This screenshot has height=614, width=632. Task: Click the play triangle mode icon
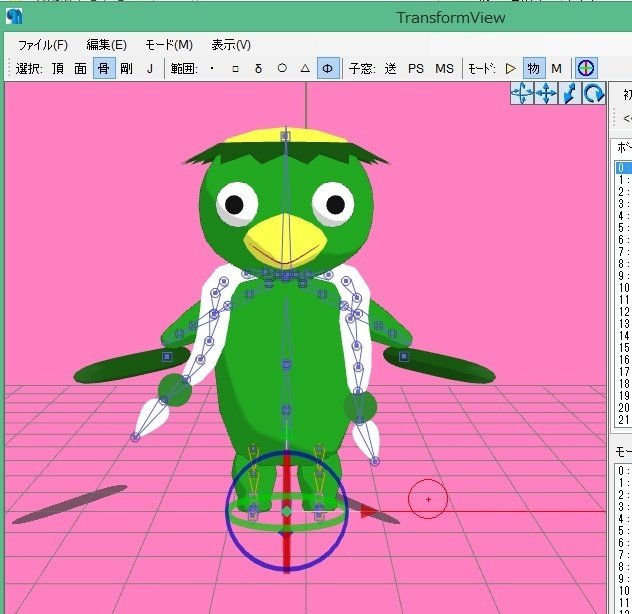(x=511, y=69)
